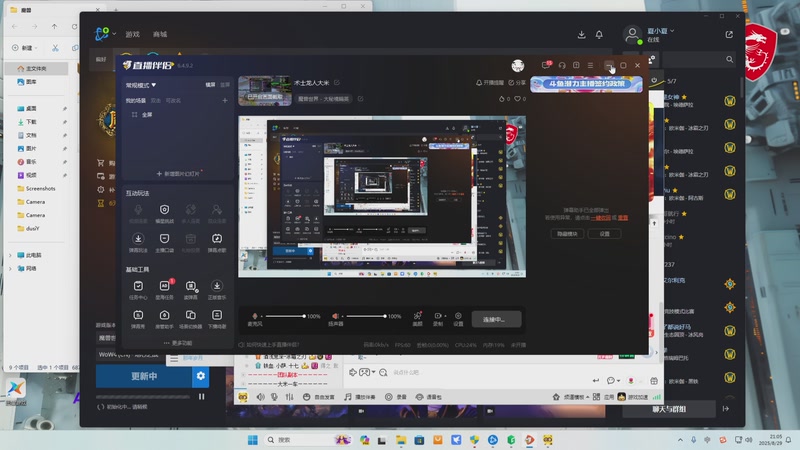Viewport: 800px width, 450px height.
Task: Open the hamburger menu icon in 直播伴侣 title bar
Action: click(x=590, y=65)
